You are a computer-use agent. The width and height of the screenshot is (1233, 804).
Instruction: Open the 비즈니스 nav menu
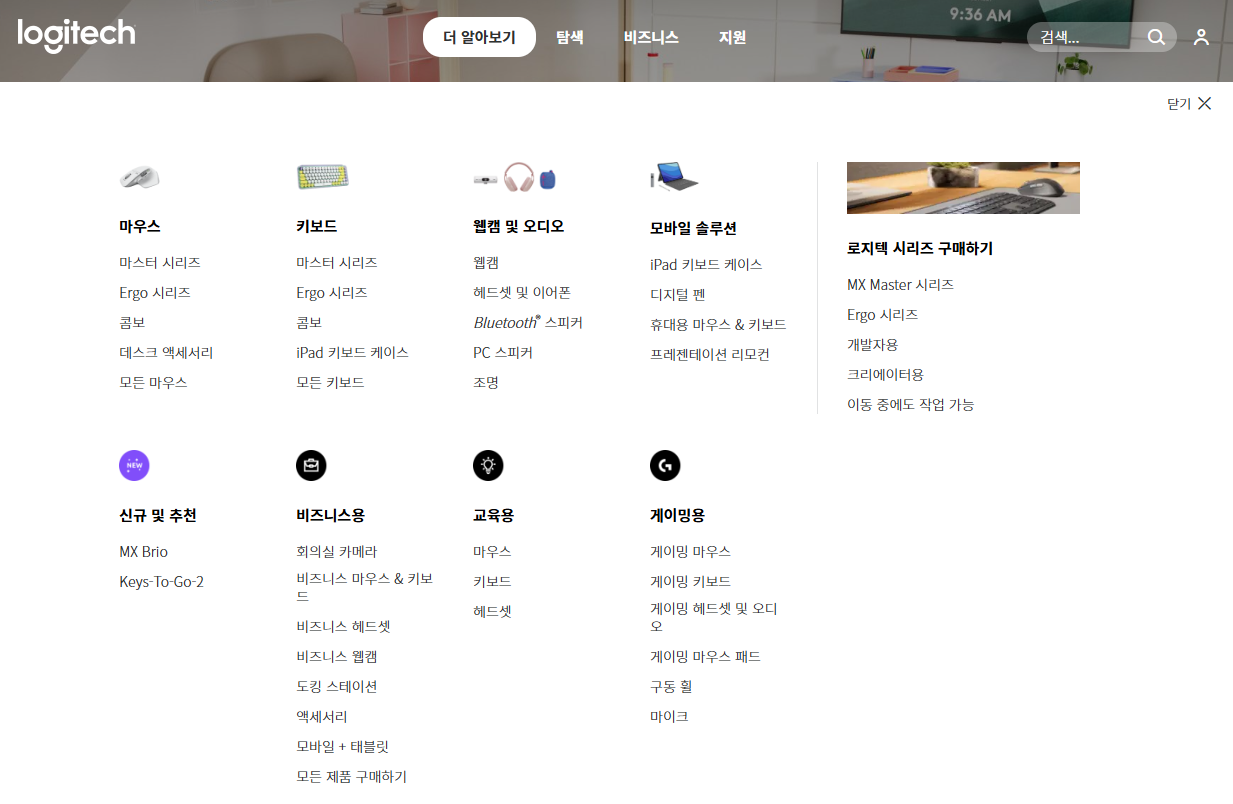click(x=651, y=37)
